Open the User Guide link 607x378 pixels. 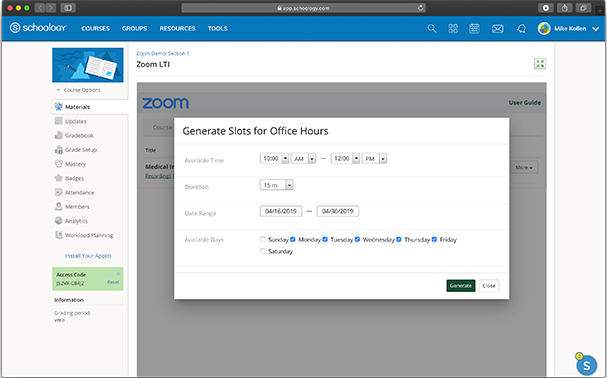point(525,103)
